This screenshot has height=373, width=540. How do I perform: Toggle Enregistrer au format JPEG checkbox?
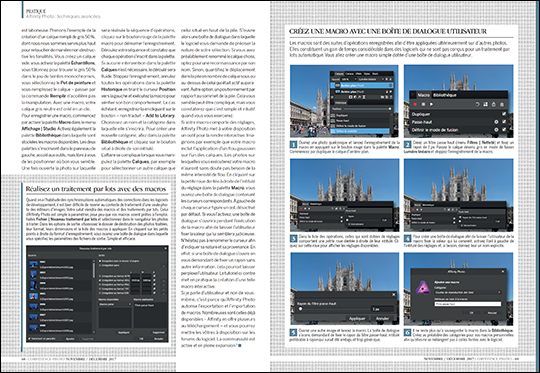coord(100,280)
